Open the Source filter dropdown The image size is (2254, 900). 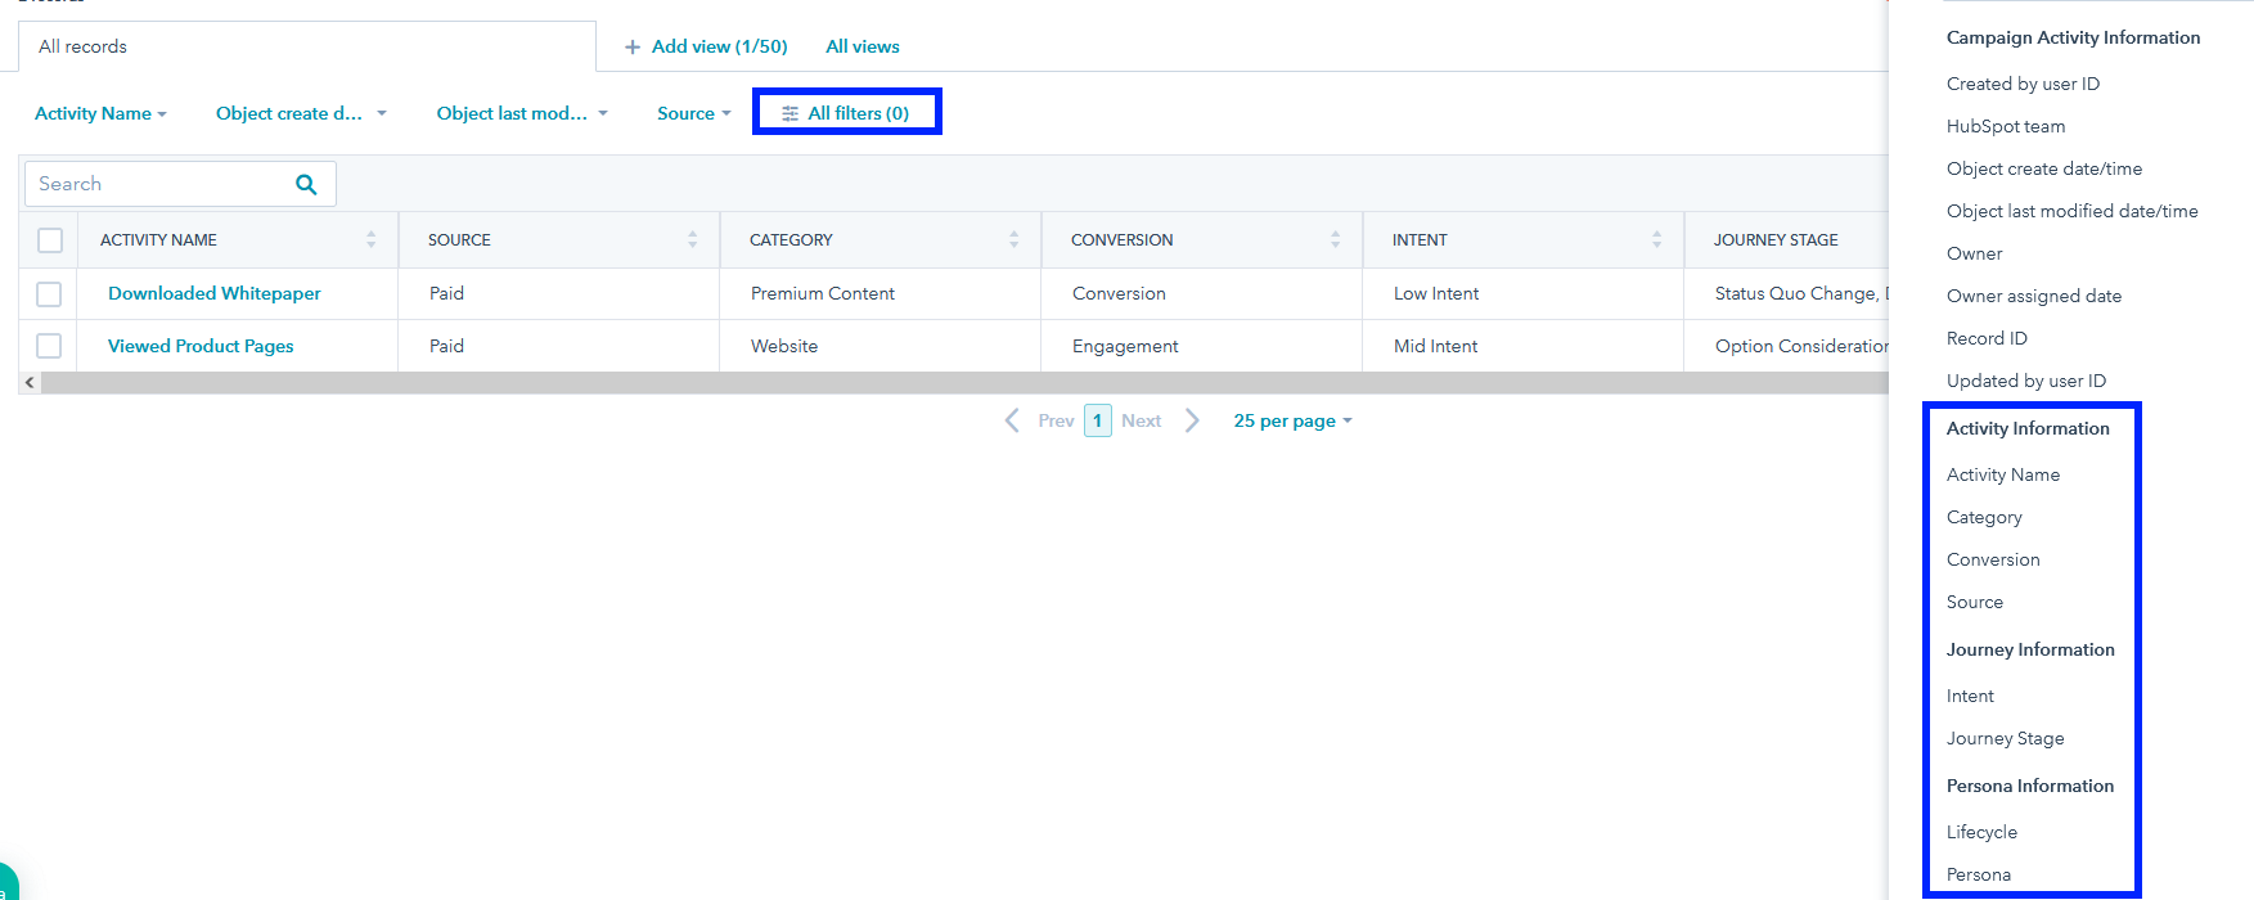694,113
